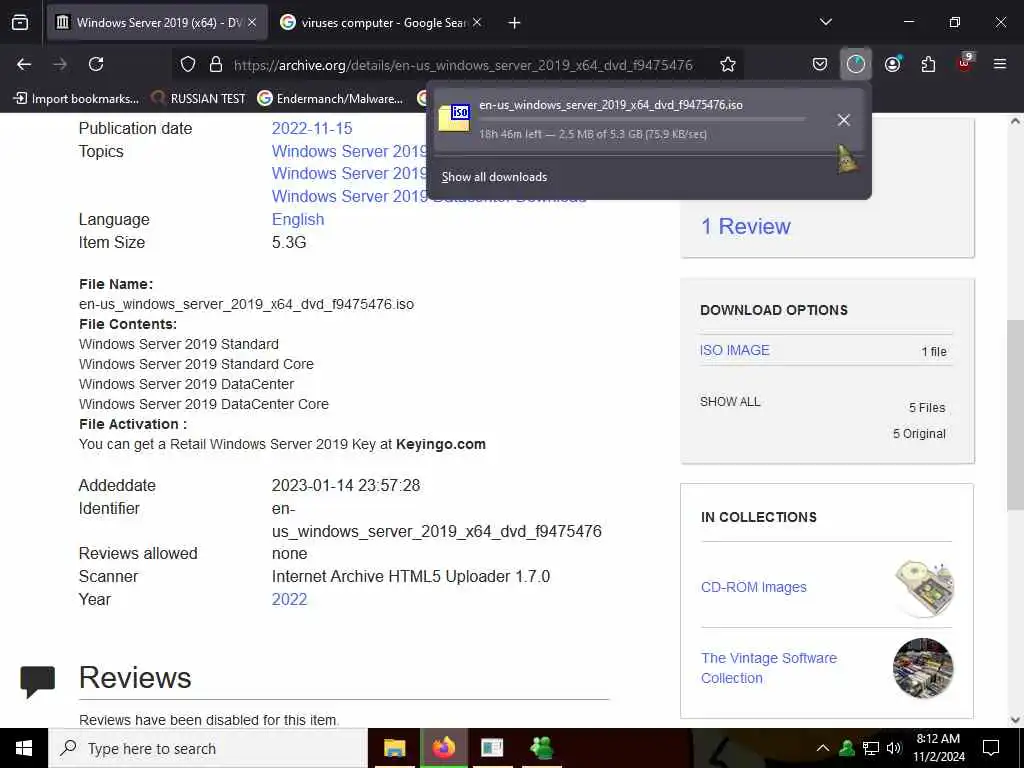Click the page vertical scrollbar

point(1015,415)
